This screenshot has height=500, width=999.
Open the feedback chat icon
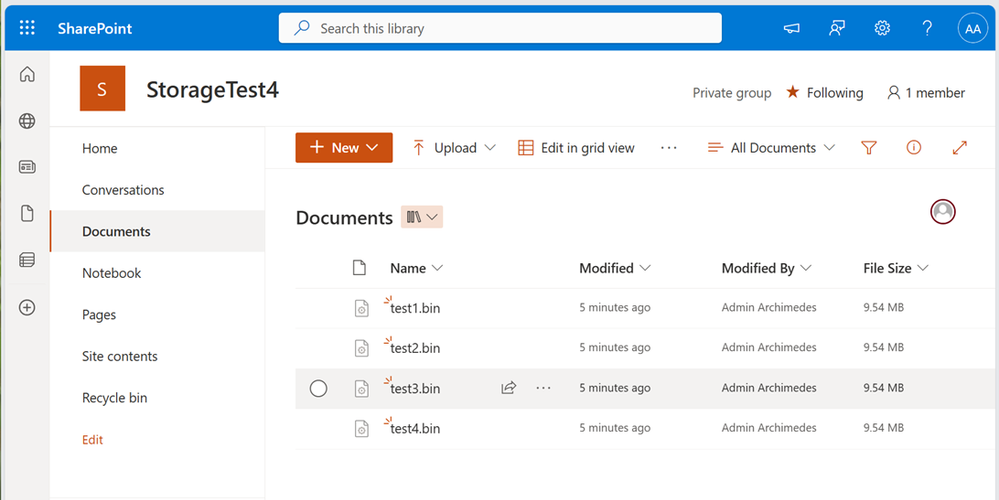click(x=837, y=29)
